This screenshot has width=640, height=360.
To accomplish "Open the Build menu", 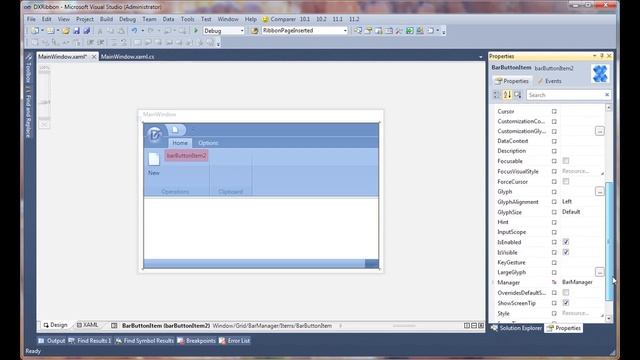I will [106, 19].
